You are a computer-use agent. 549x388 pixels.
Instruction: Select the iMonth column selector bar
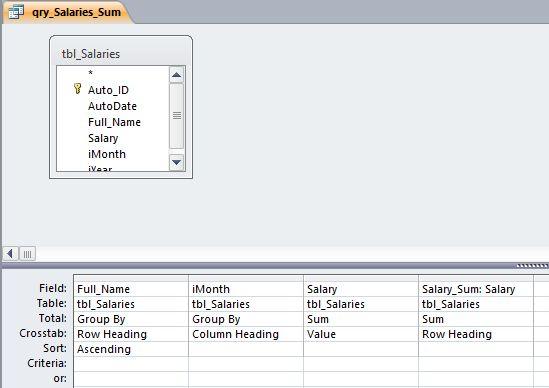coord(246,278)
